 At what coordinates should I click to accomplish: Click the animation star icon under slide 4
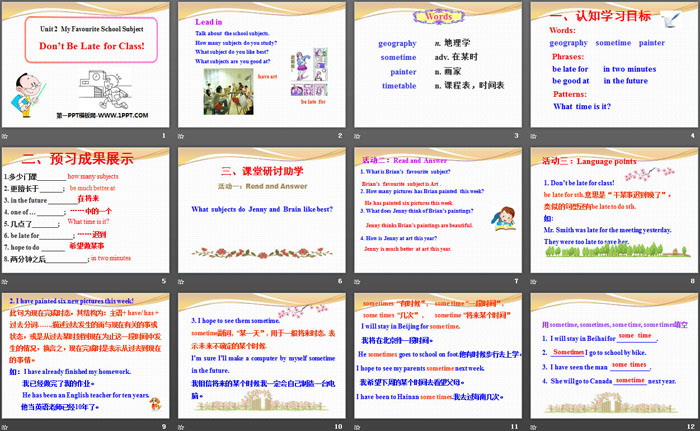pos(533,136)
